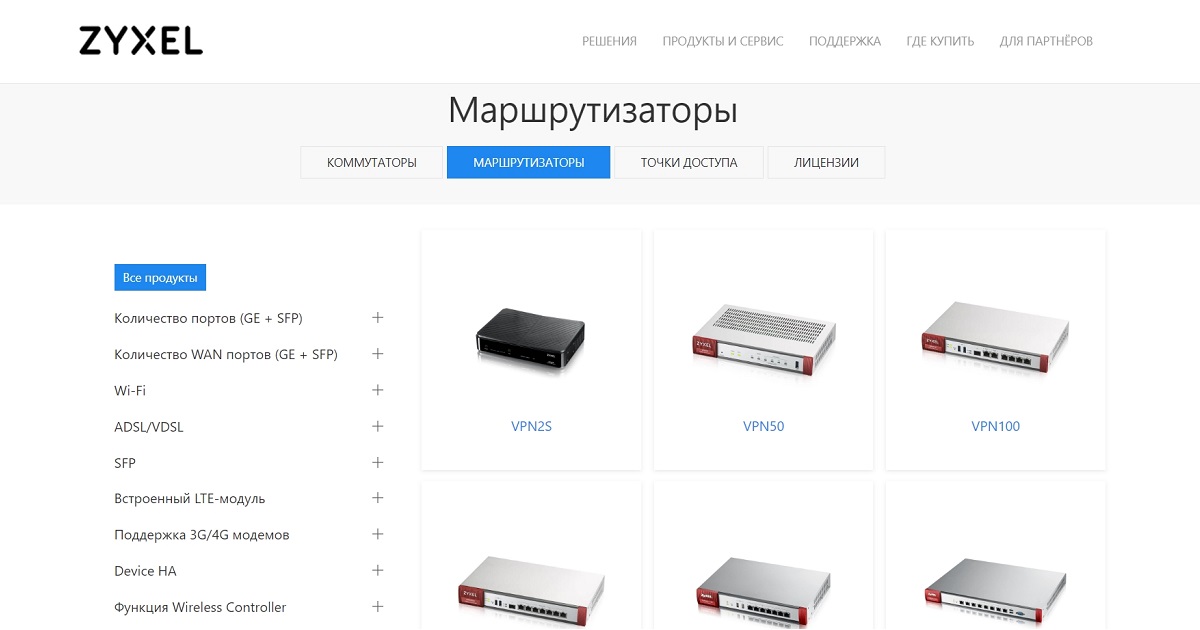Click the Все продукты button
Image resolution: width=1200 pixels, height=630 pixels.
point(160,277)
